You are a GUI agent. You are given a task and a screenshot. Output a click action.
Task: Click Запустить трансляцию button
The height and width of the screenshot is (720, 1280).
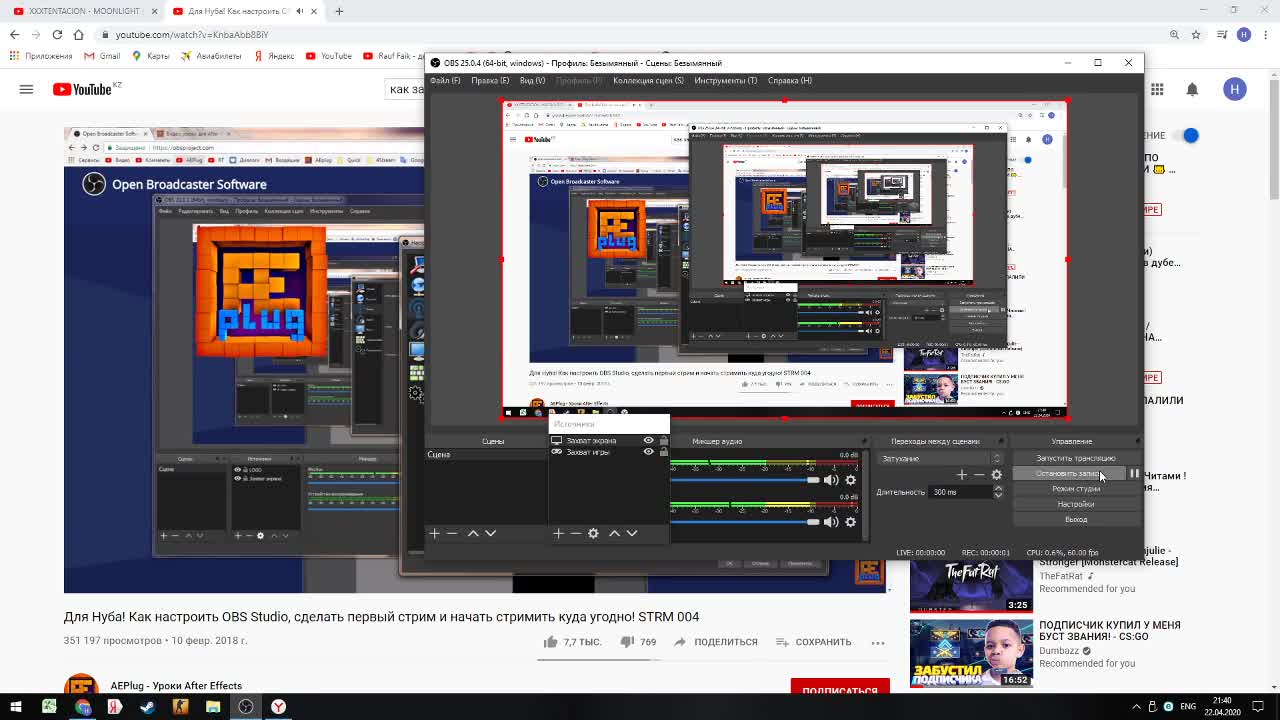1076,458
